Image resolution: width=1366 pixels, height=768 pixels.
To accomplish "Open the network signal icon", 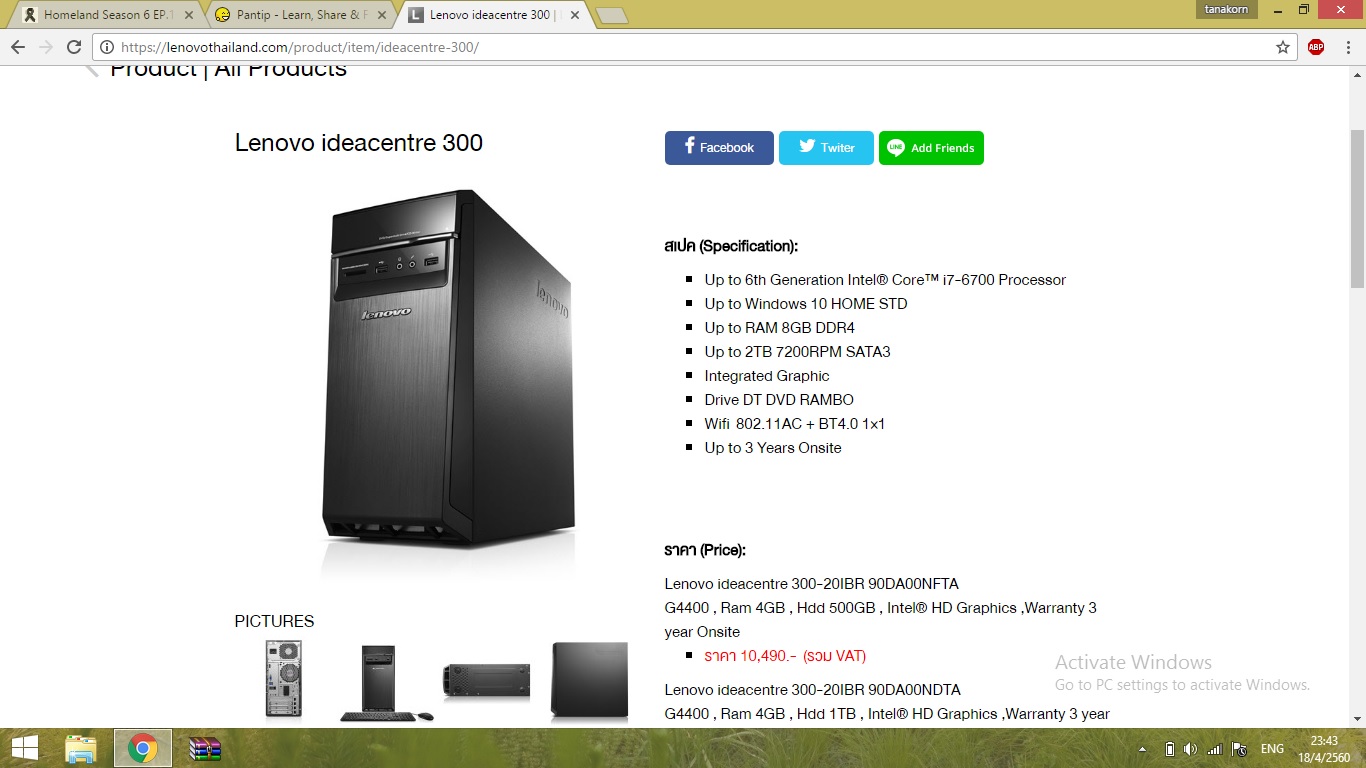I will point(1214,749).
